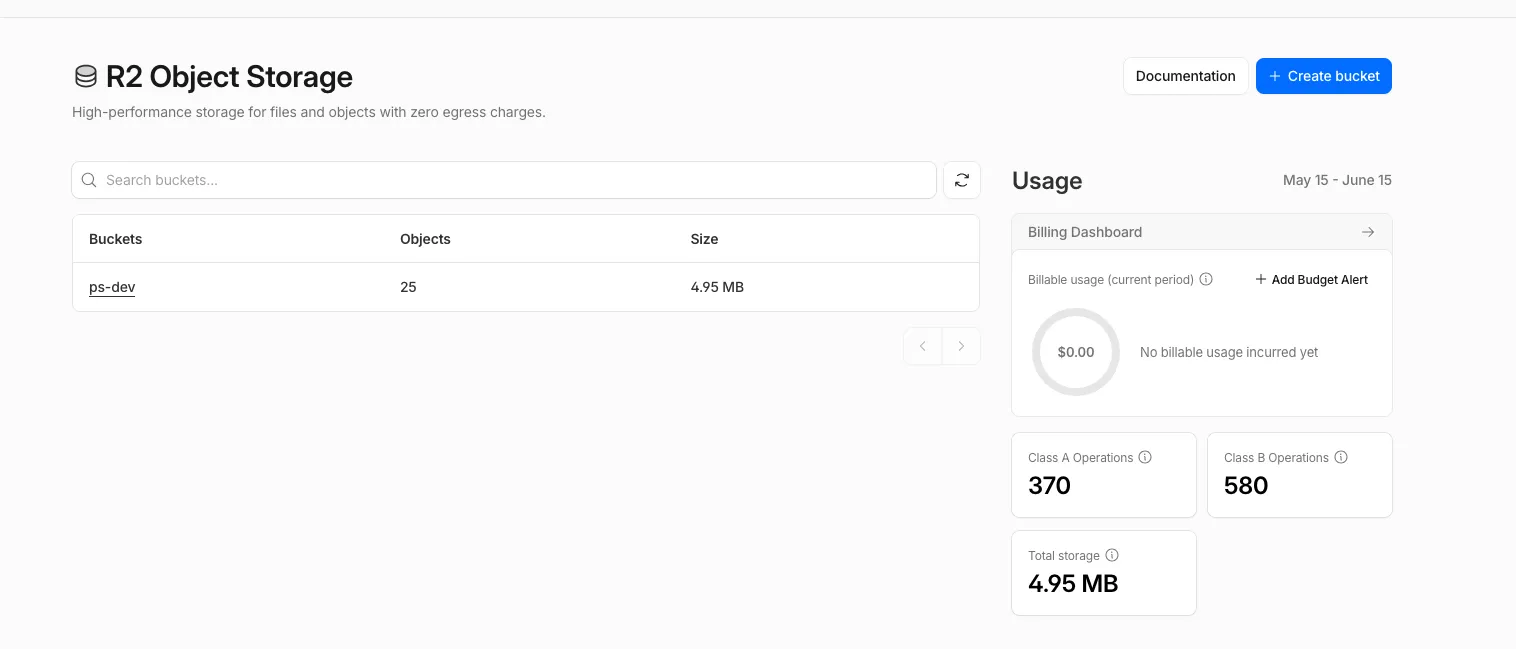Click info icon beside Class B Operations
1516x649 pixels.
click(1341, 457)
